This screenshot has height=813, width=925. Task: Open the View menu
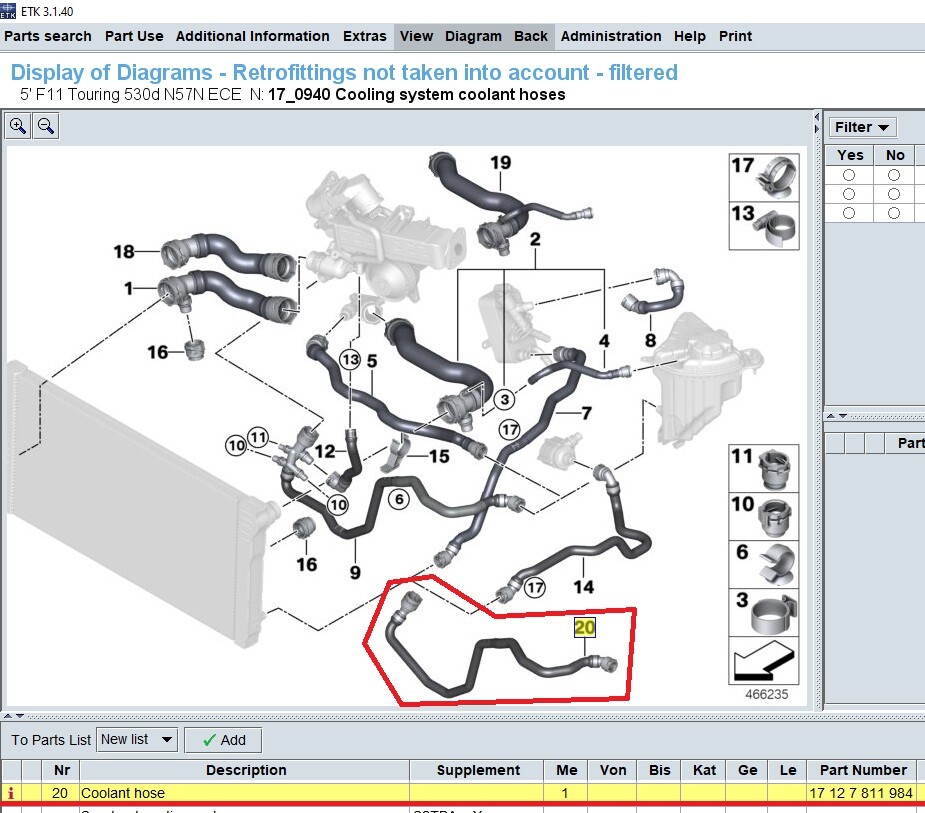[x=416, y=36]
